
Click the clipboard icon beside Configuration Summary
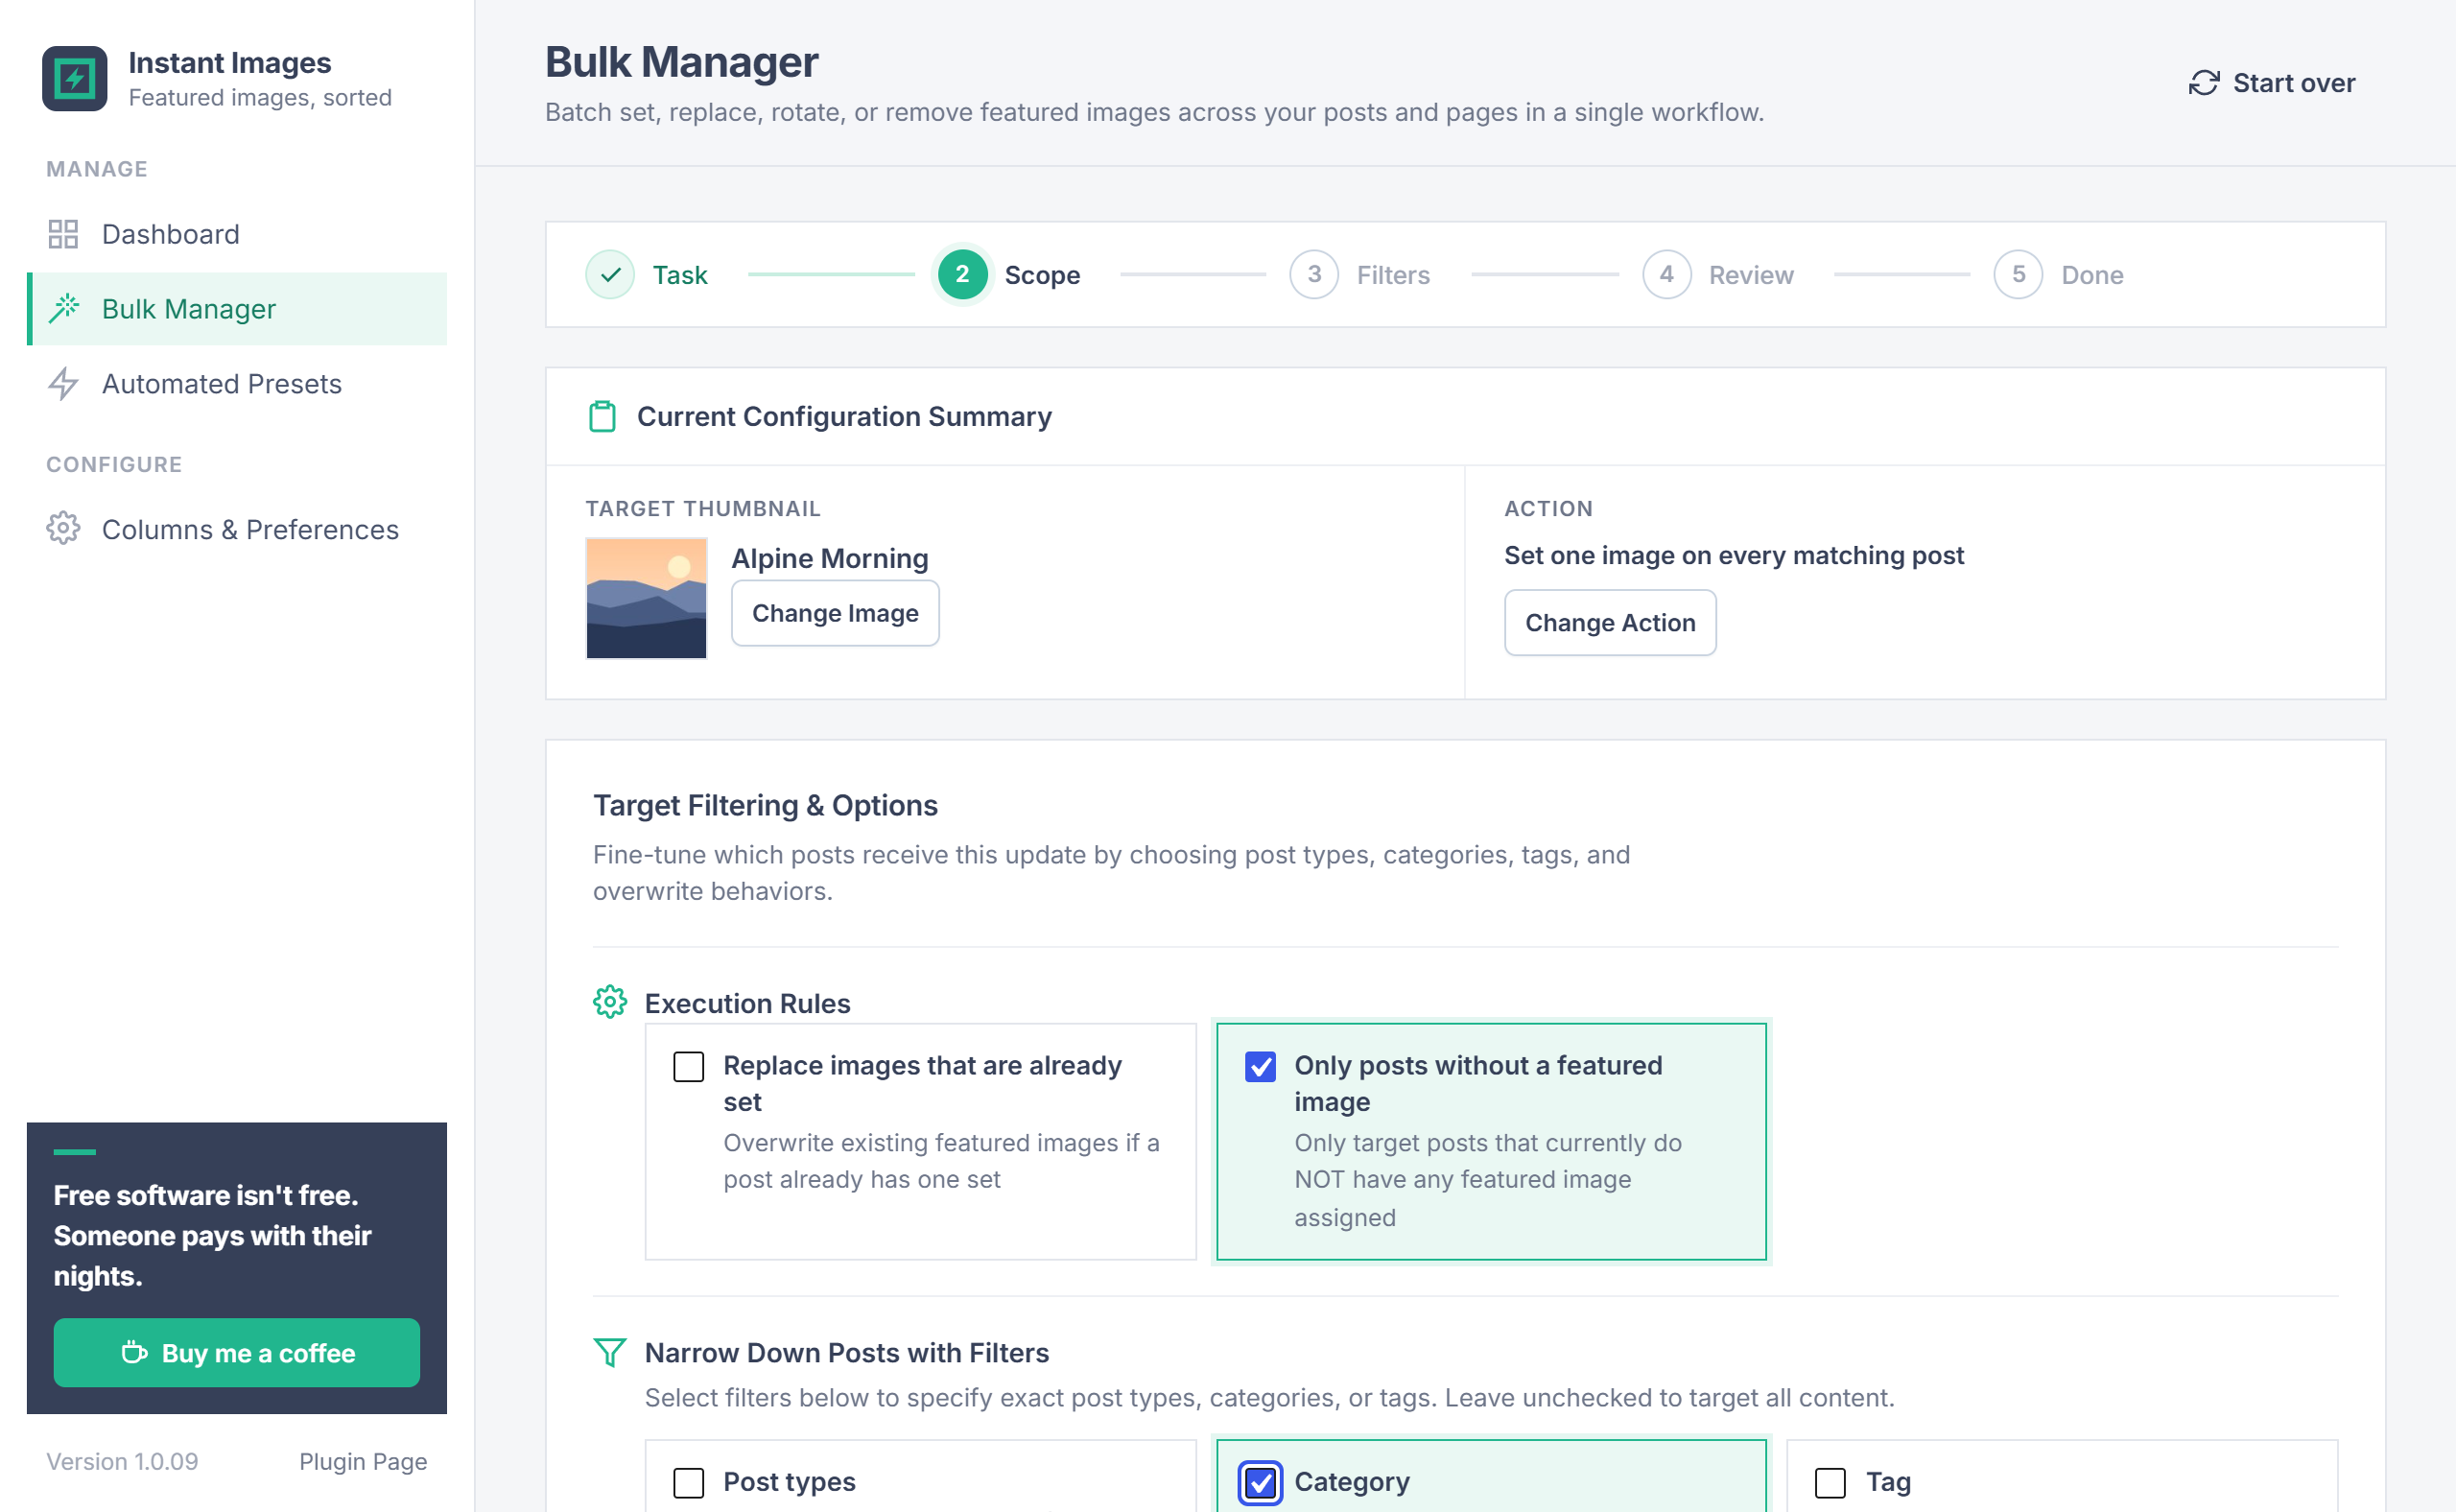click(602, 416)
